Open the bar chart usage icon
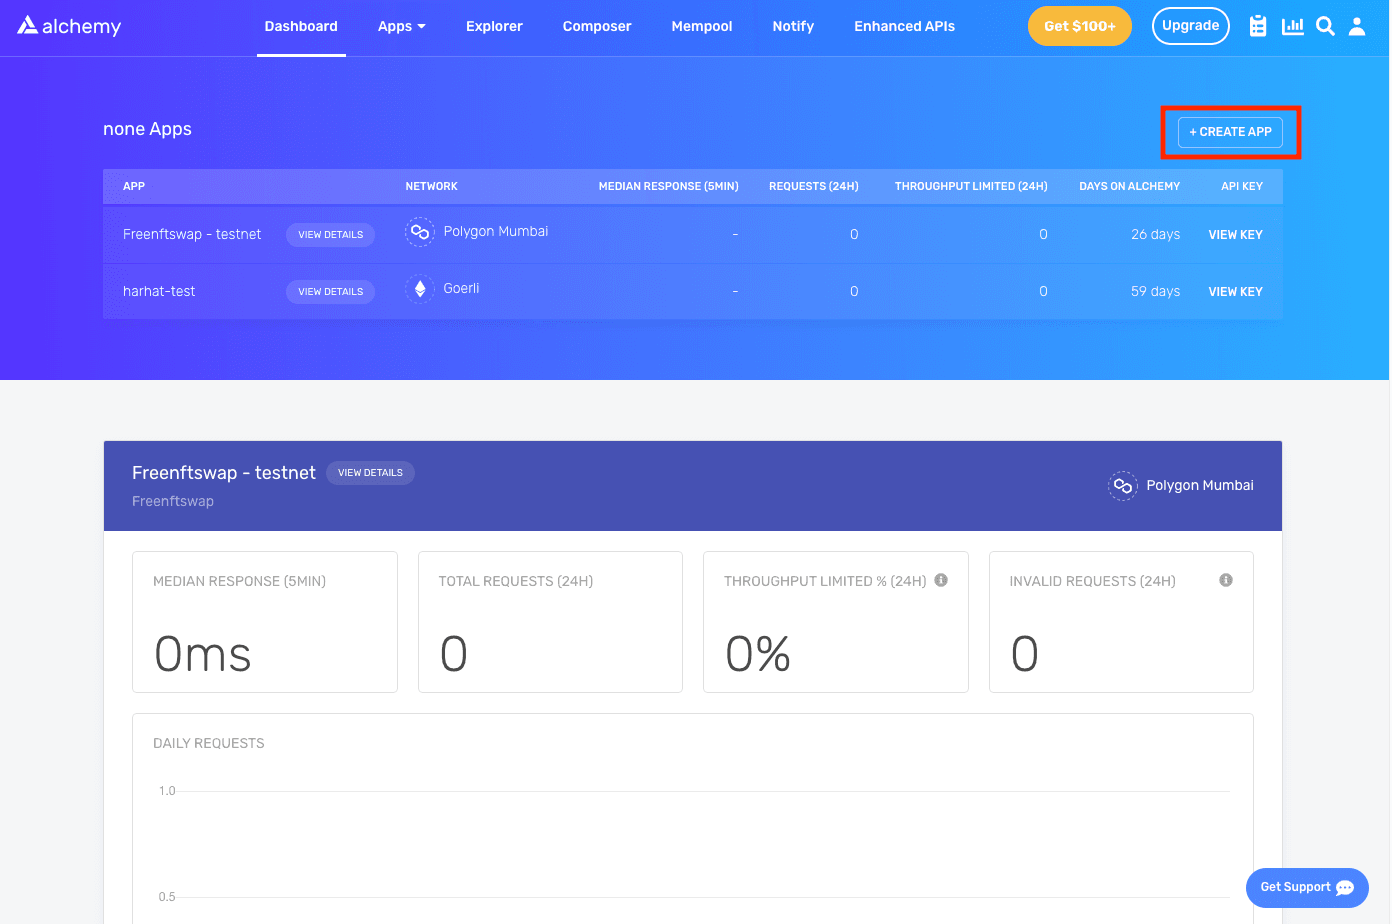The width and height of the screenshot is (1392, 924). (x=1293, y=26)
